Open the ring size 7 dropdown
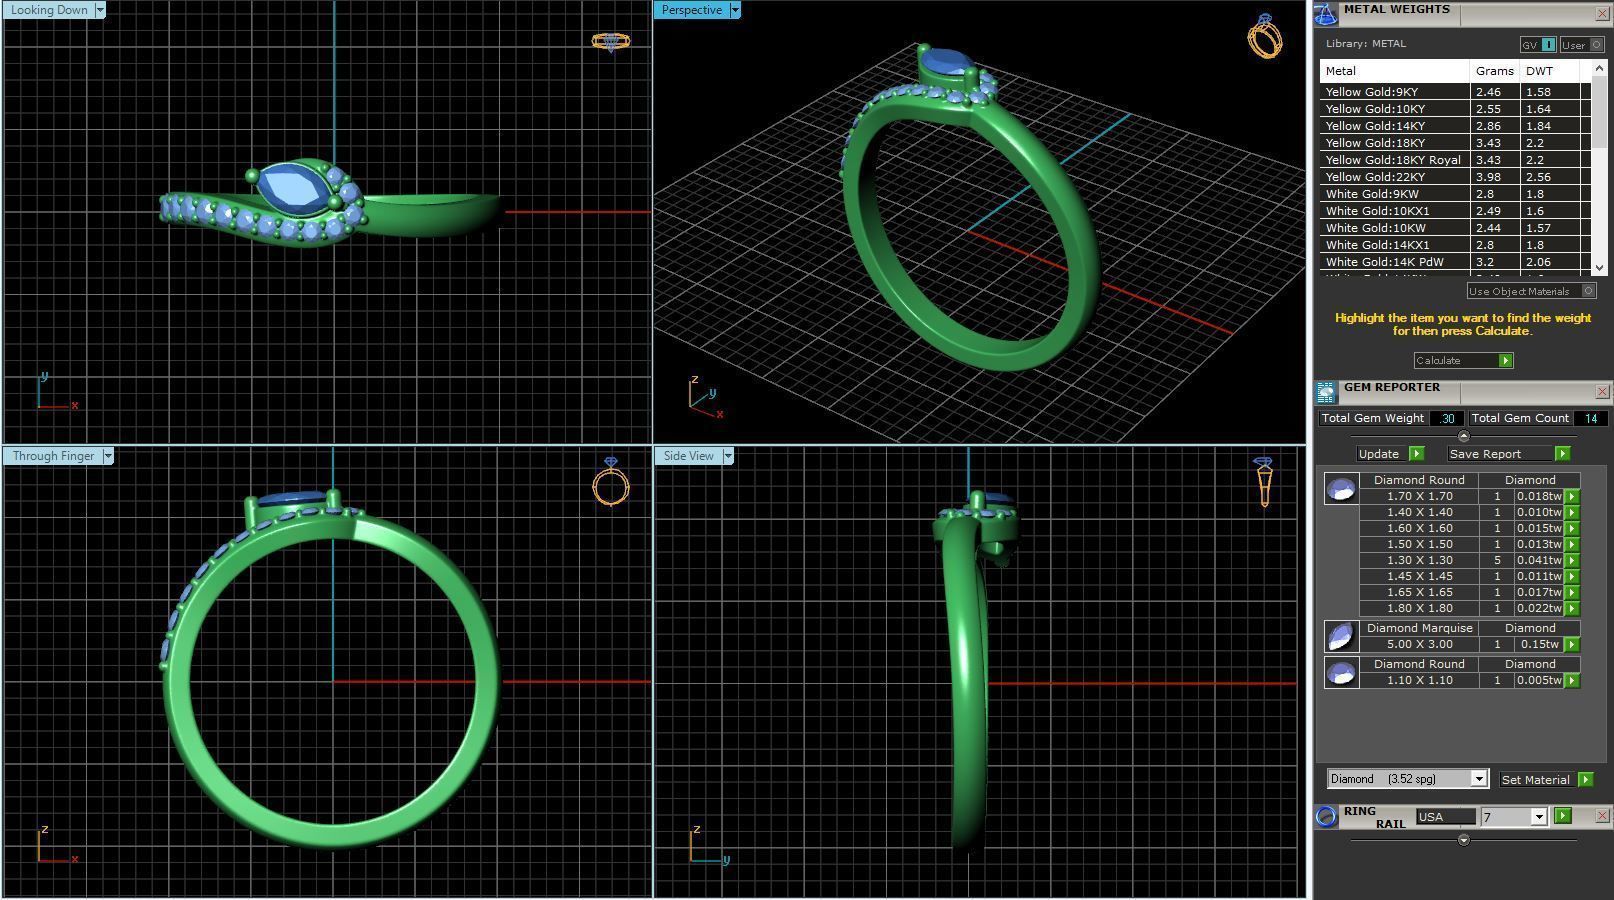The height and width of the screenshot is (900, 1614). point(1540,817)
